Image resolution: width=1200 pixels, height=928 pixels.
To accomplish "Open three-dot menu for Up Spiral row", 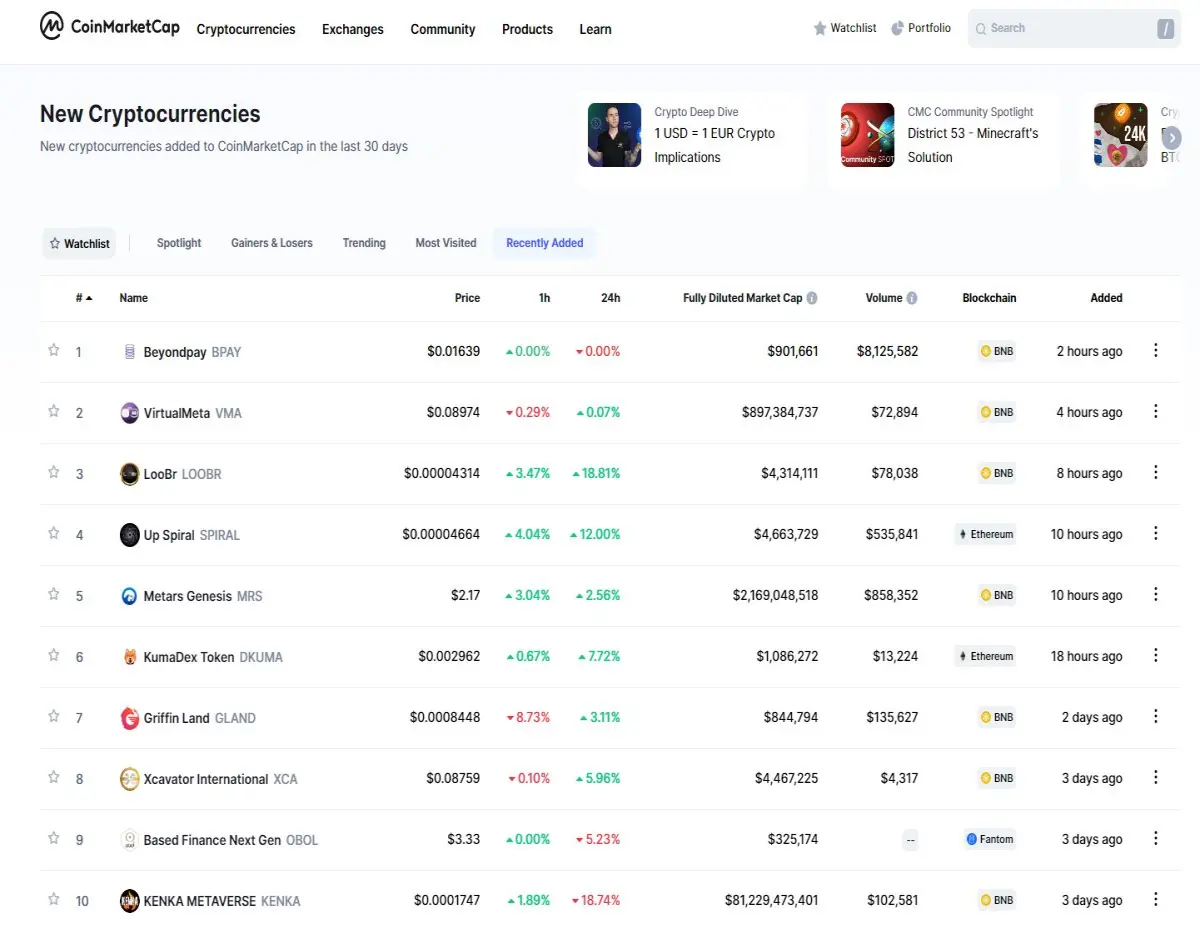I will tap(1156, 533).
